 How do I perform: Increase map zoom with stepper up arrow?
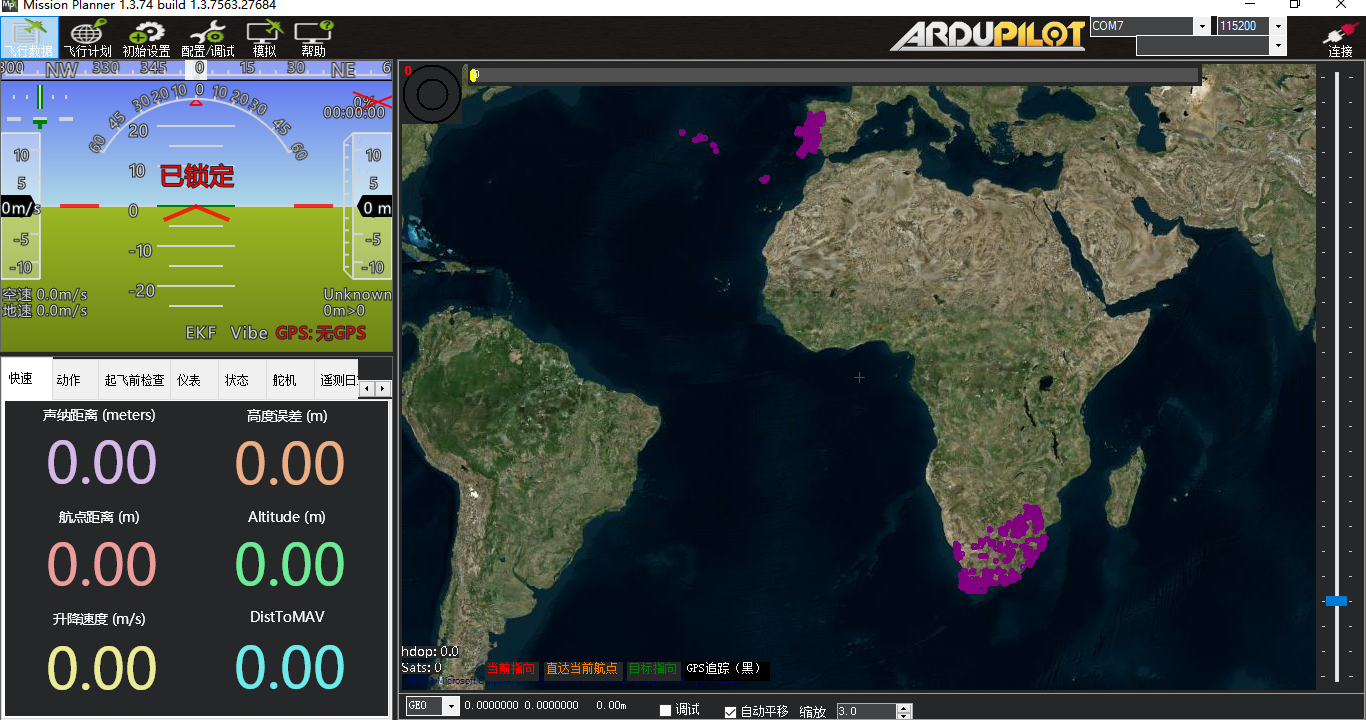pos(904,707)
